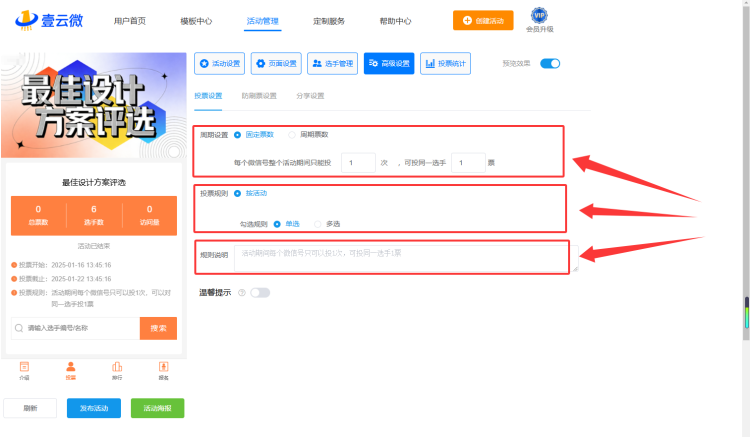Switch to the 分享设置 tab

(x=310, y=96)
